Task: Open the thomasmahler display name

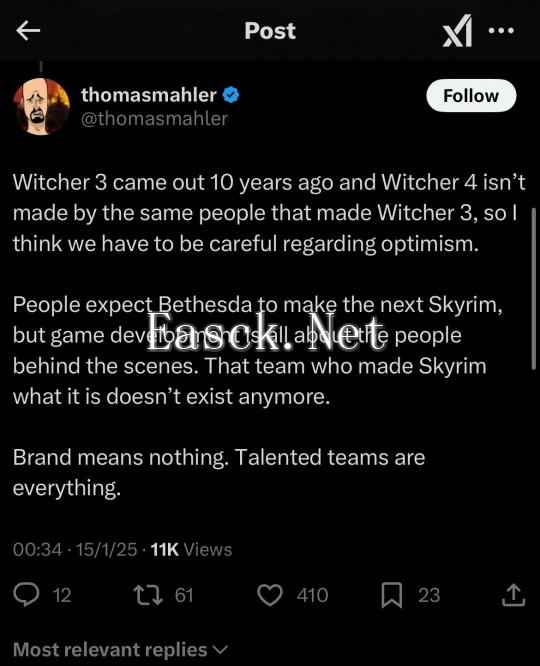Action: (149, 95)
